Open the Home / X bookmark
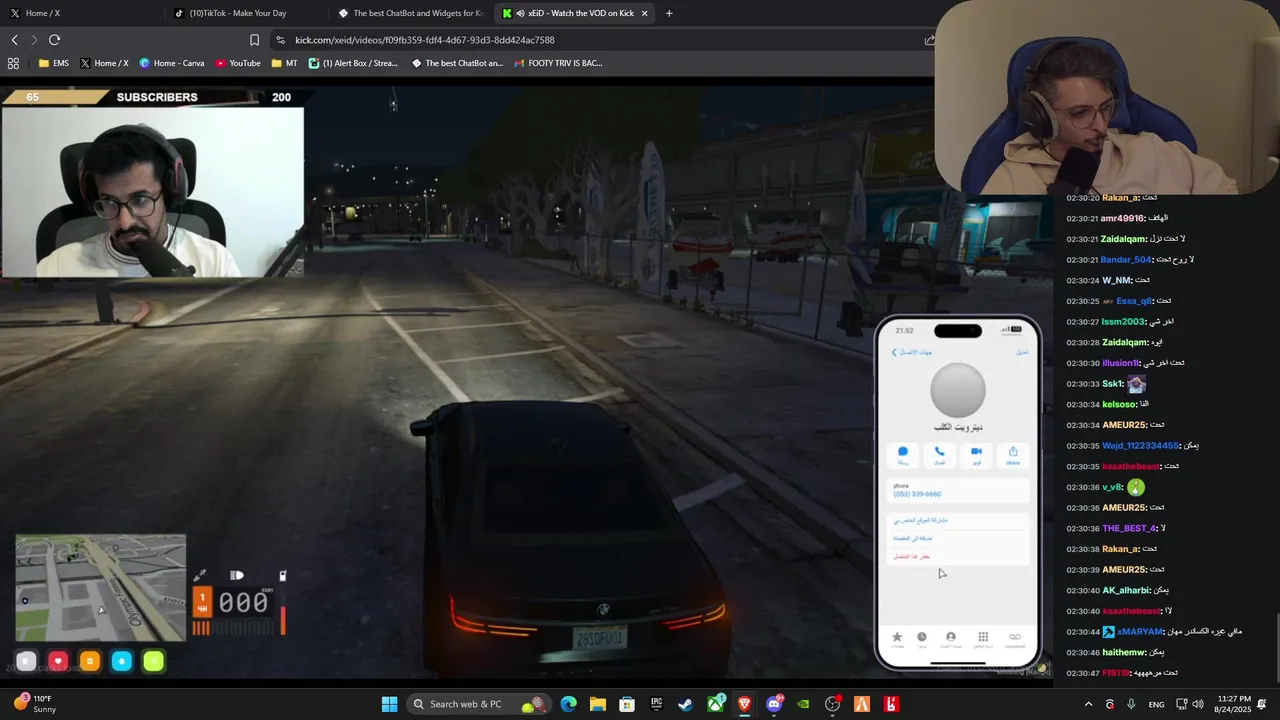This screenshot has height=720, width=1280. tap(104, 63)
